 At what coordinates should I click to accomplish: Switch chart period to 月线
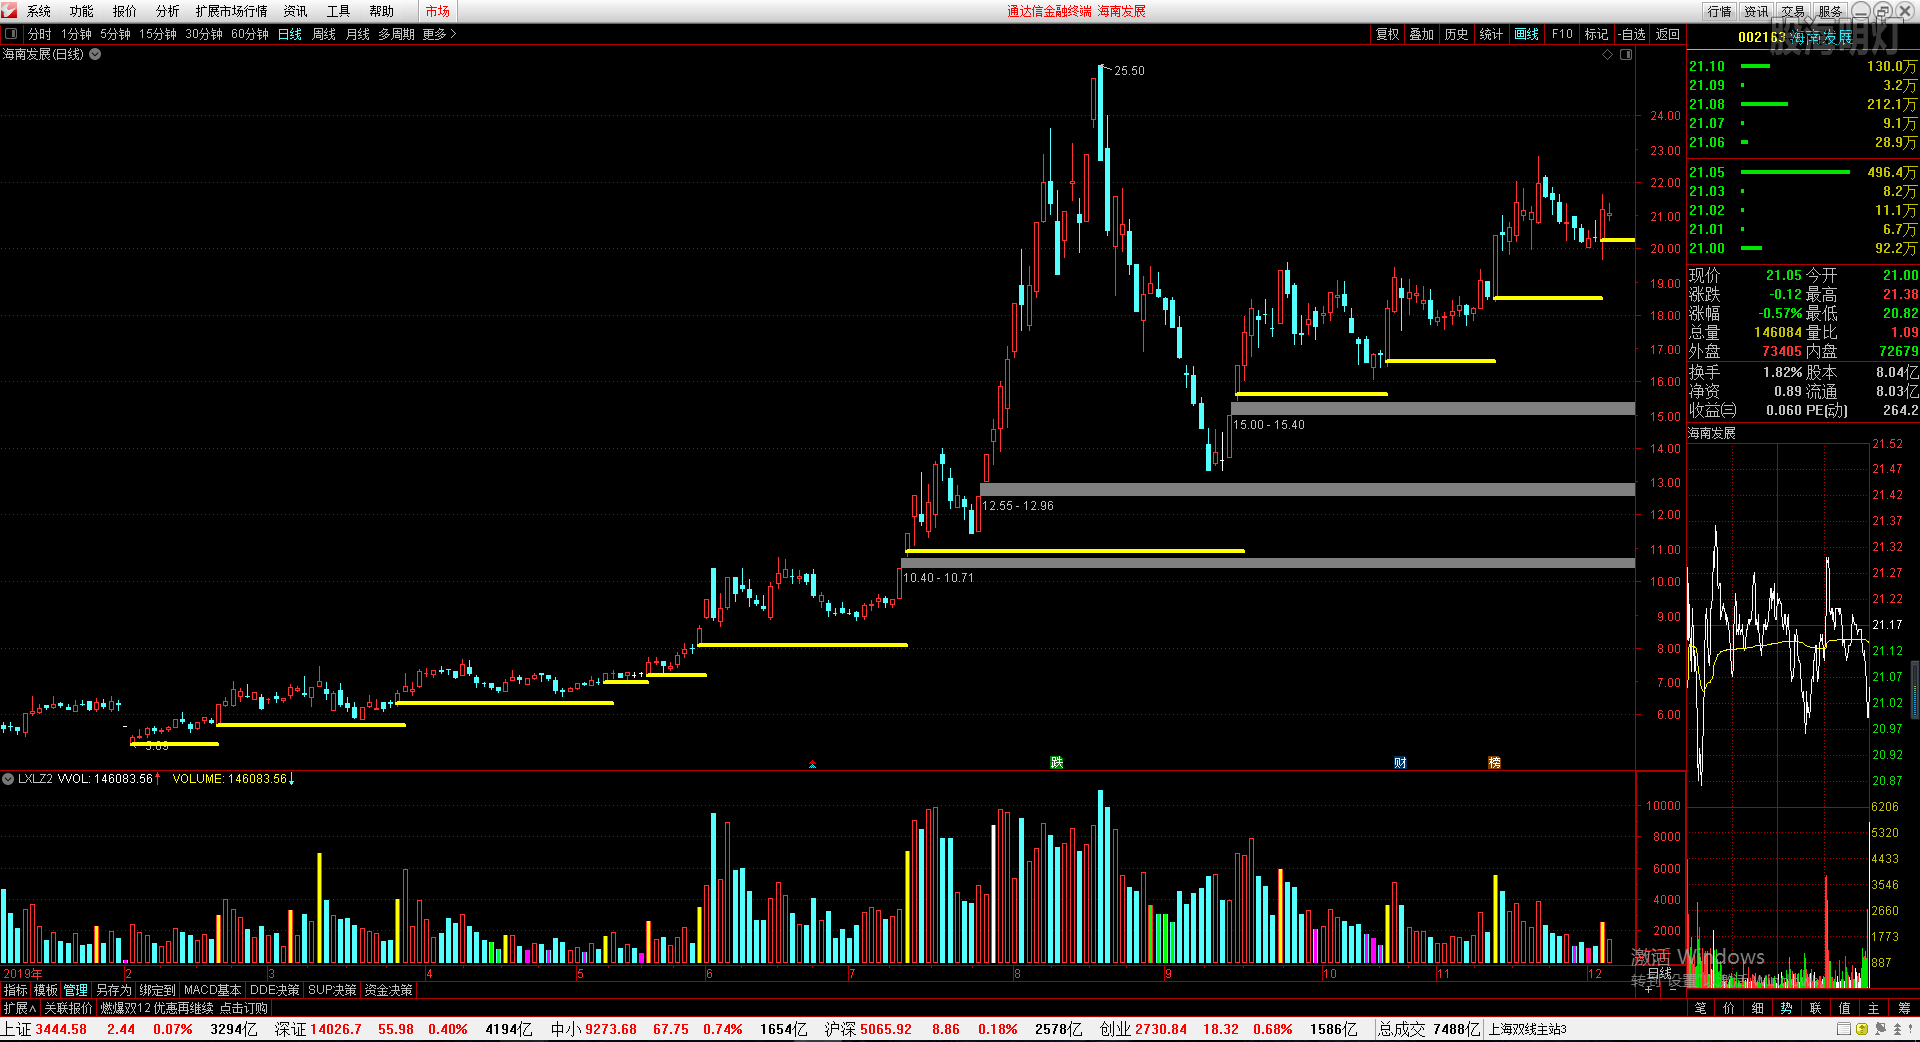358,34
